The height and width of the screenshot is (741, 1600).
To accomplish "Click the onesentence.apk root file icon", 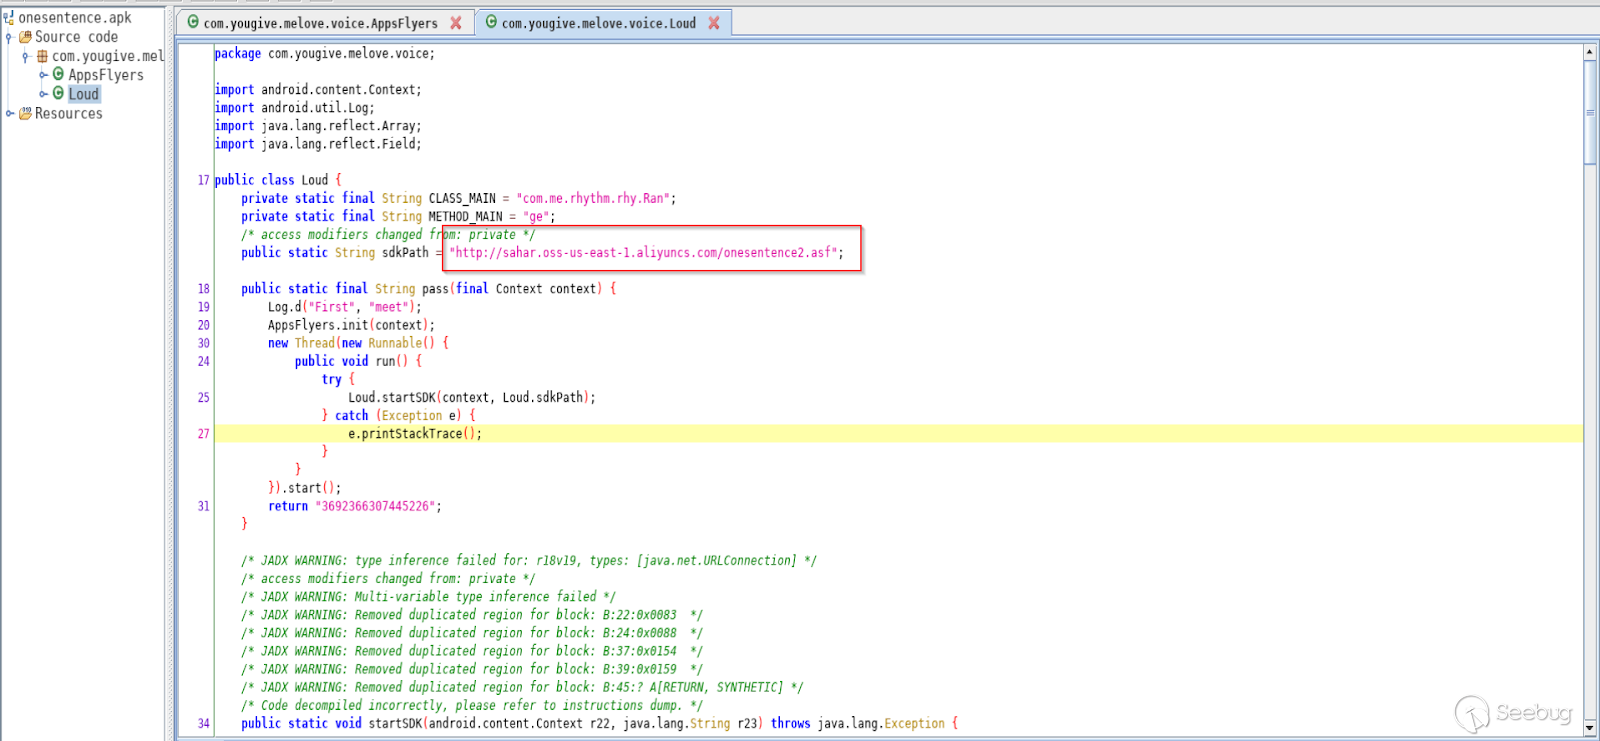I will click(x=8, y=18).
